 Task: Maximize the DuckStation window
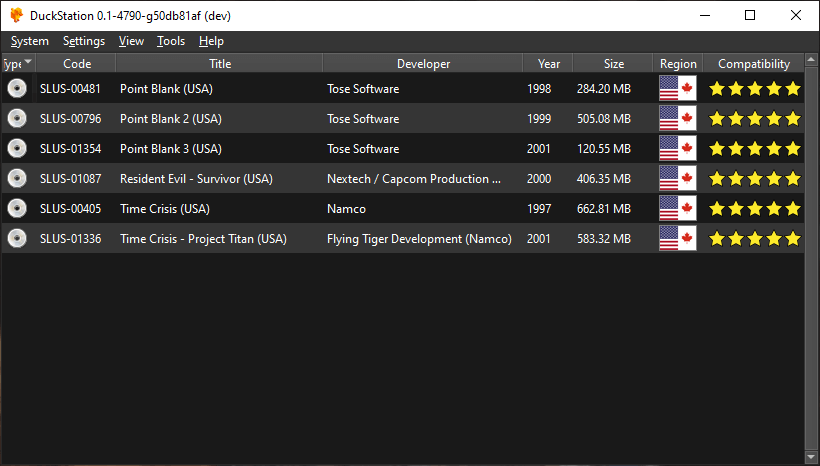coord(750,15)
